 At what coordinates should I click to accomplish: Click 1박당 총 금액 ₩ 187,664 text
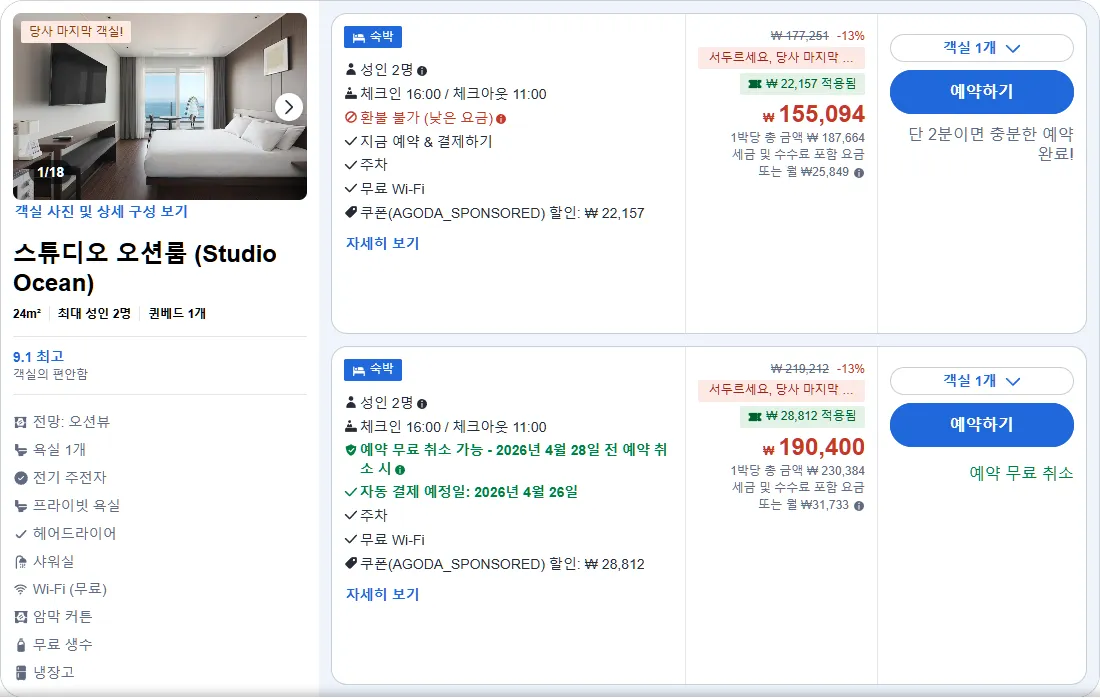pos(798,138)
